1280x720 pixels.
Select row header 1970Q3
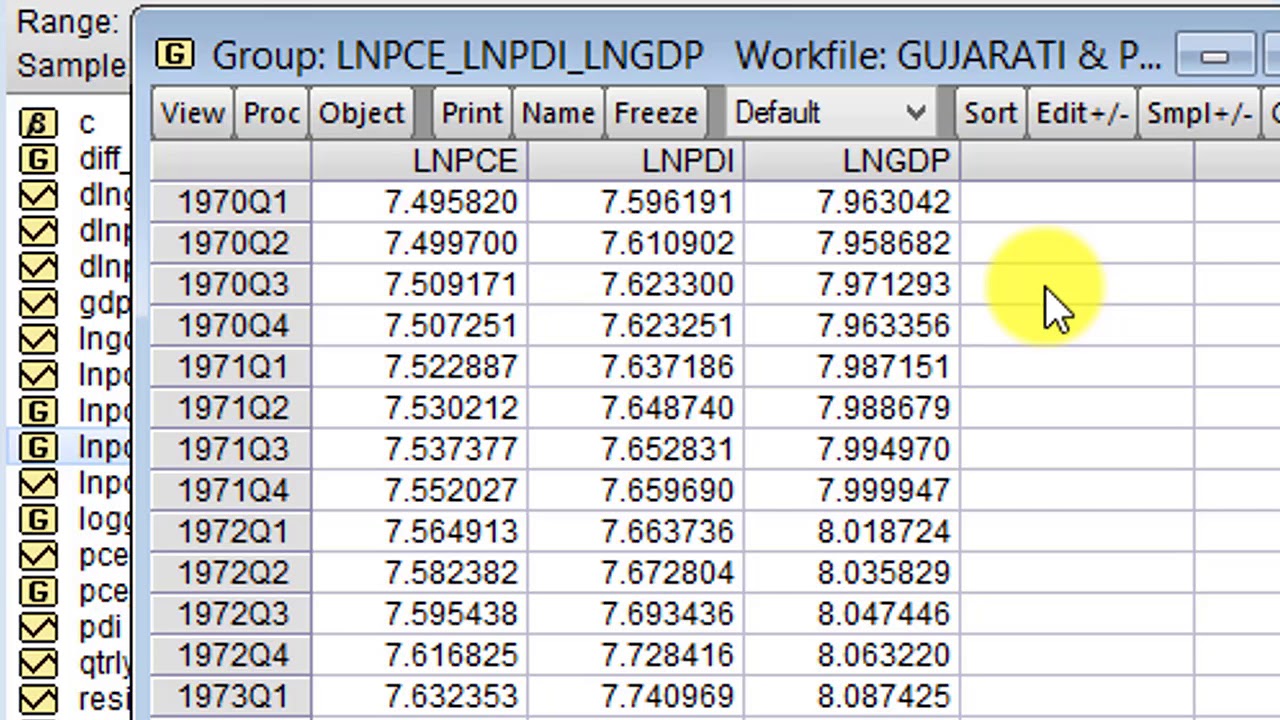point(231,284)
